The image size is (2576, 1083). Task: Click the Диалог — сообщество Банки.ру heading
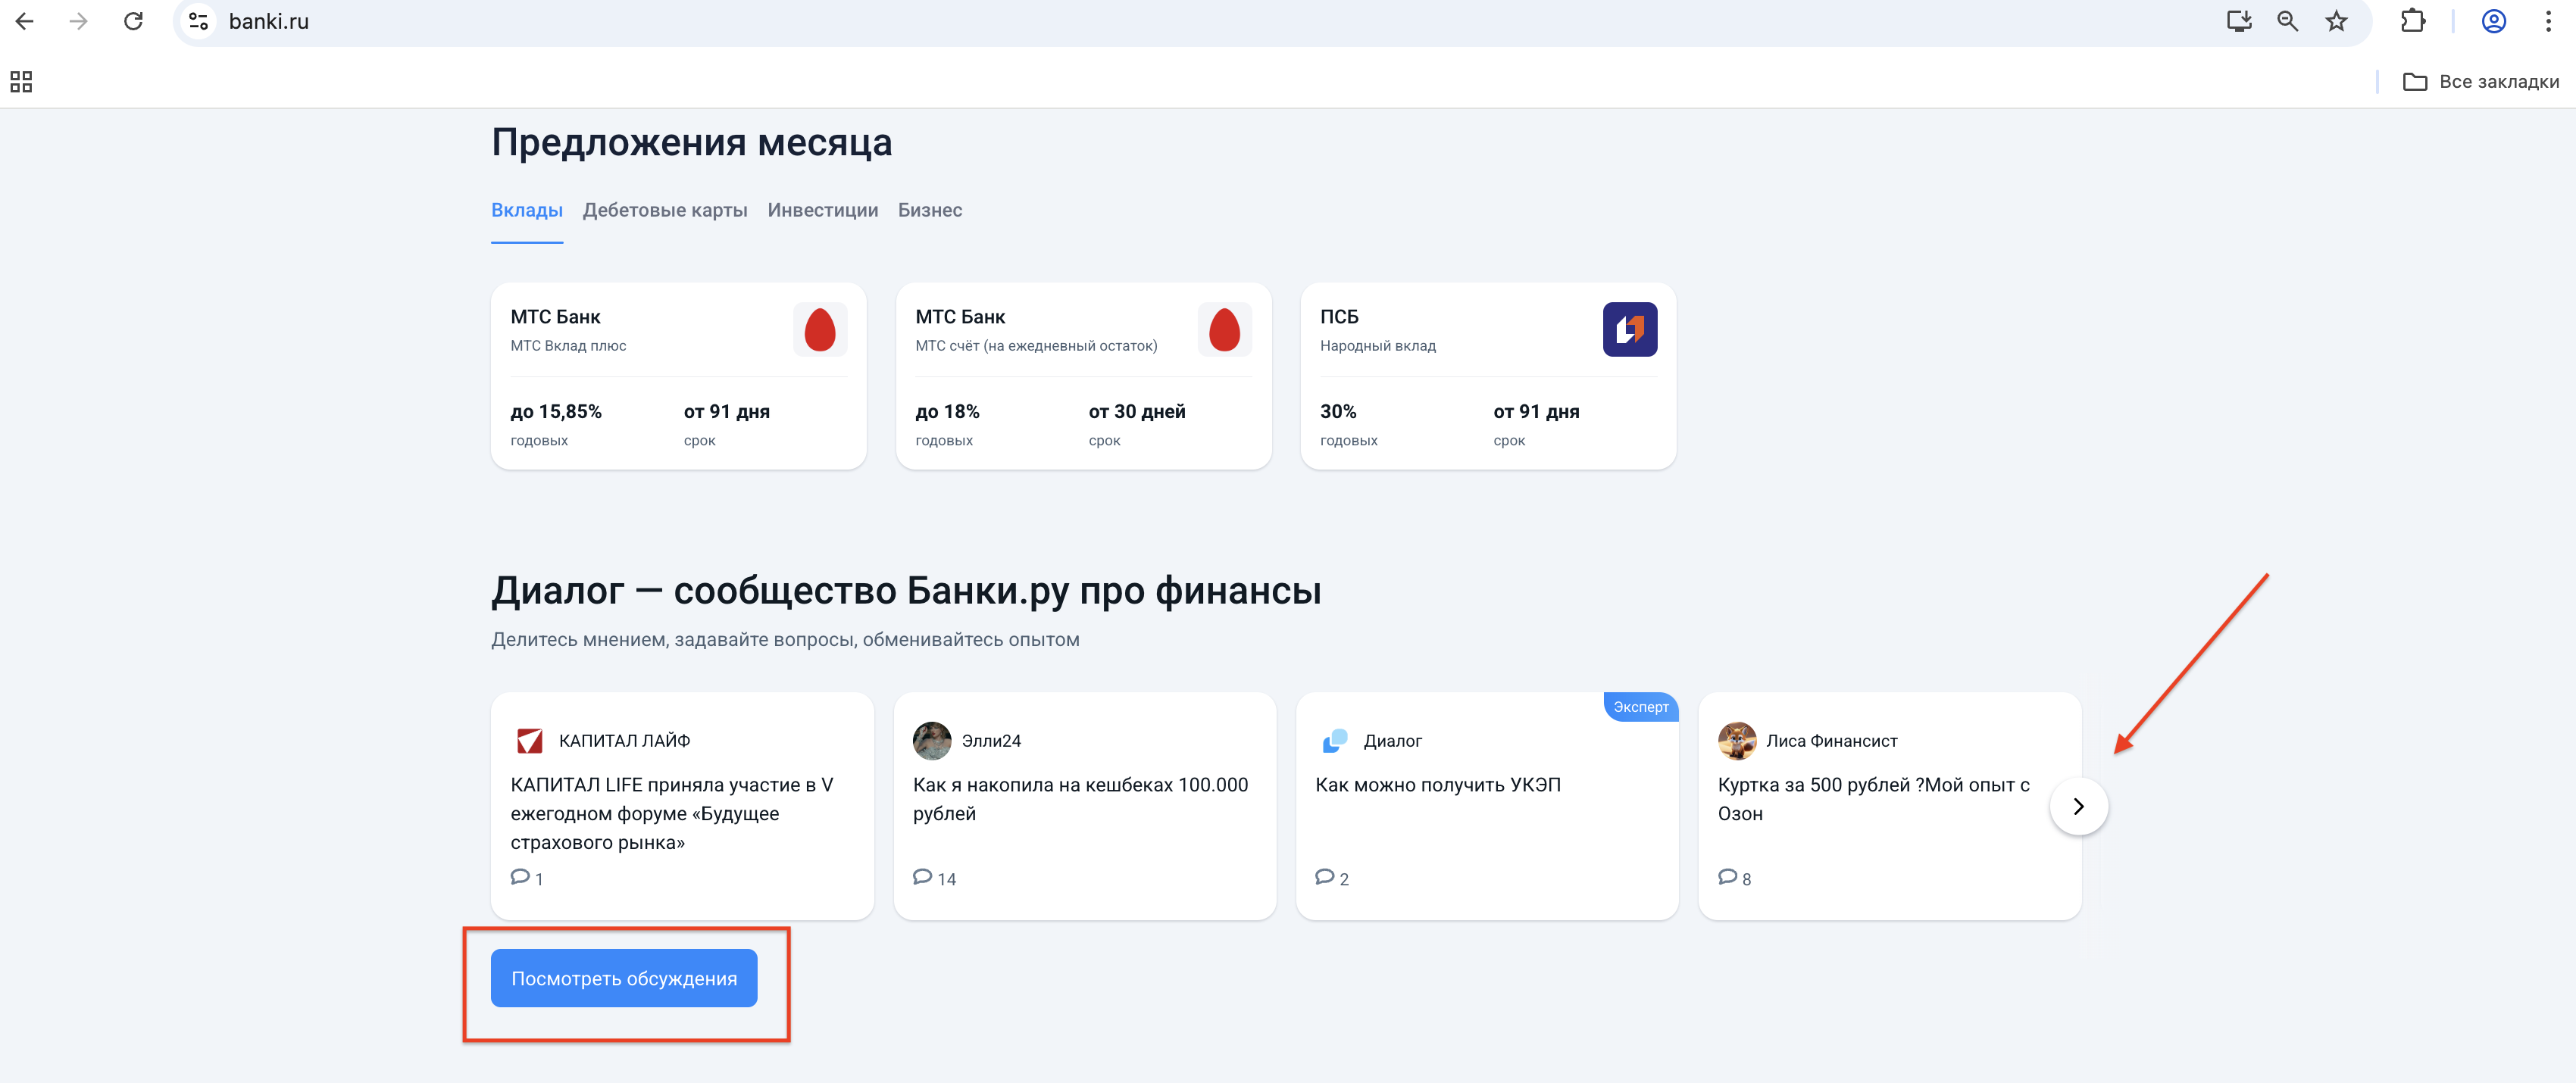(906, 590)
